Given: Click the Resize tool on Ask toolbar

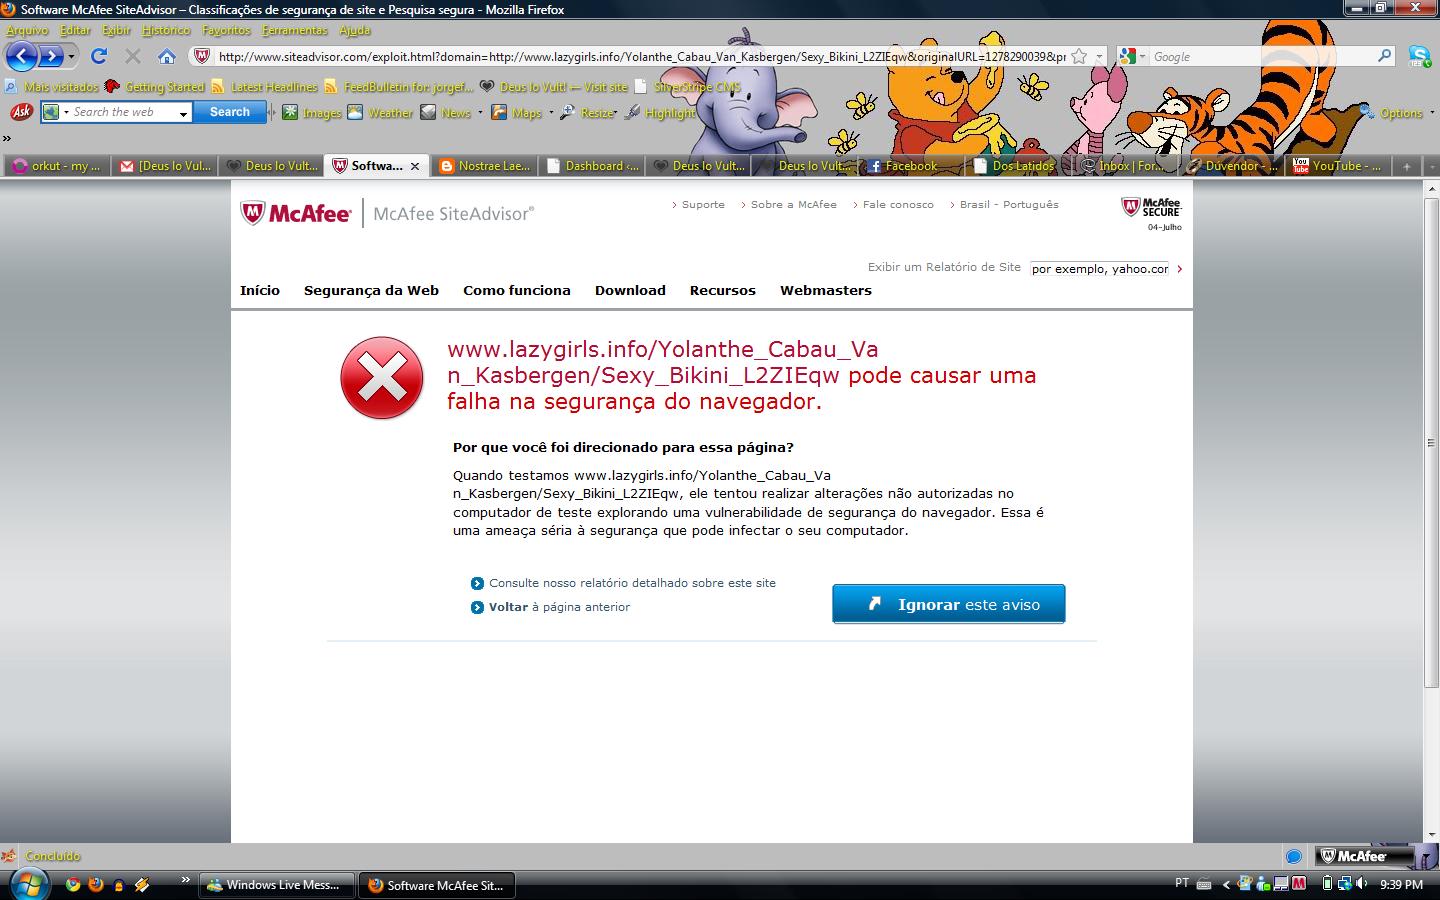Looking at the screenshot, I should coord(587,113).
